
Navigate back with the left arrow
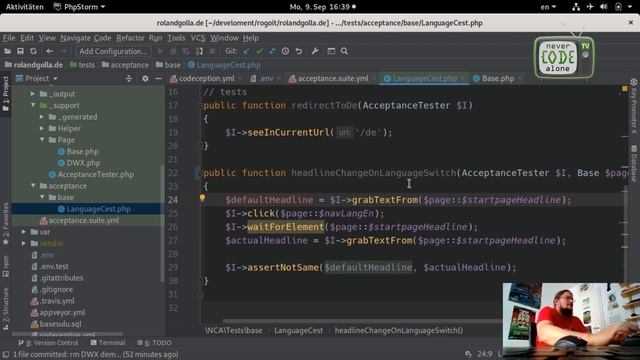[49, 51]
